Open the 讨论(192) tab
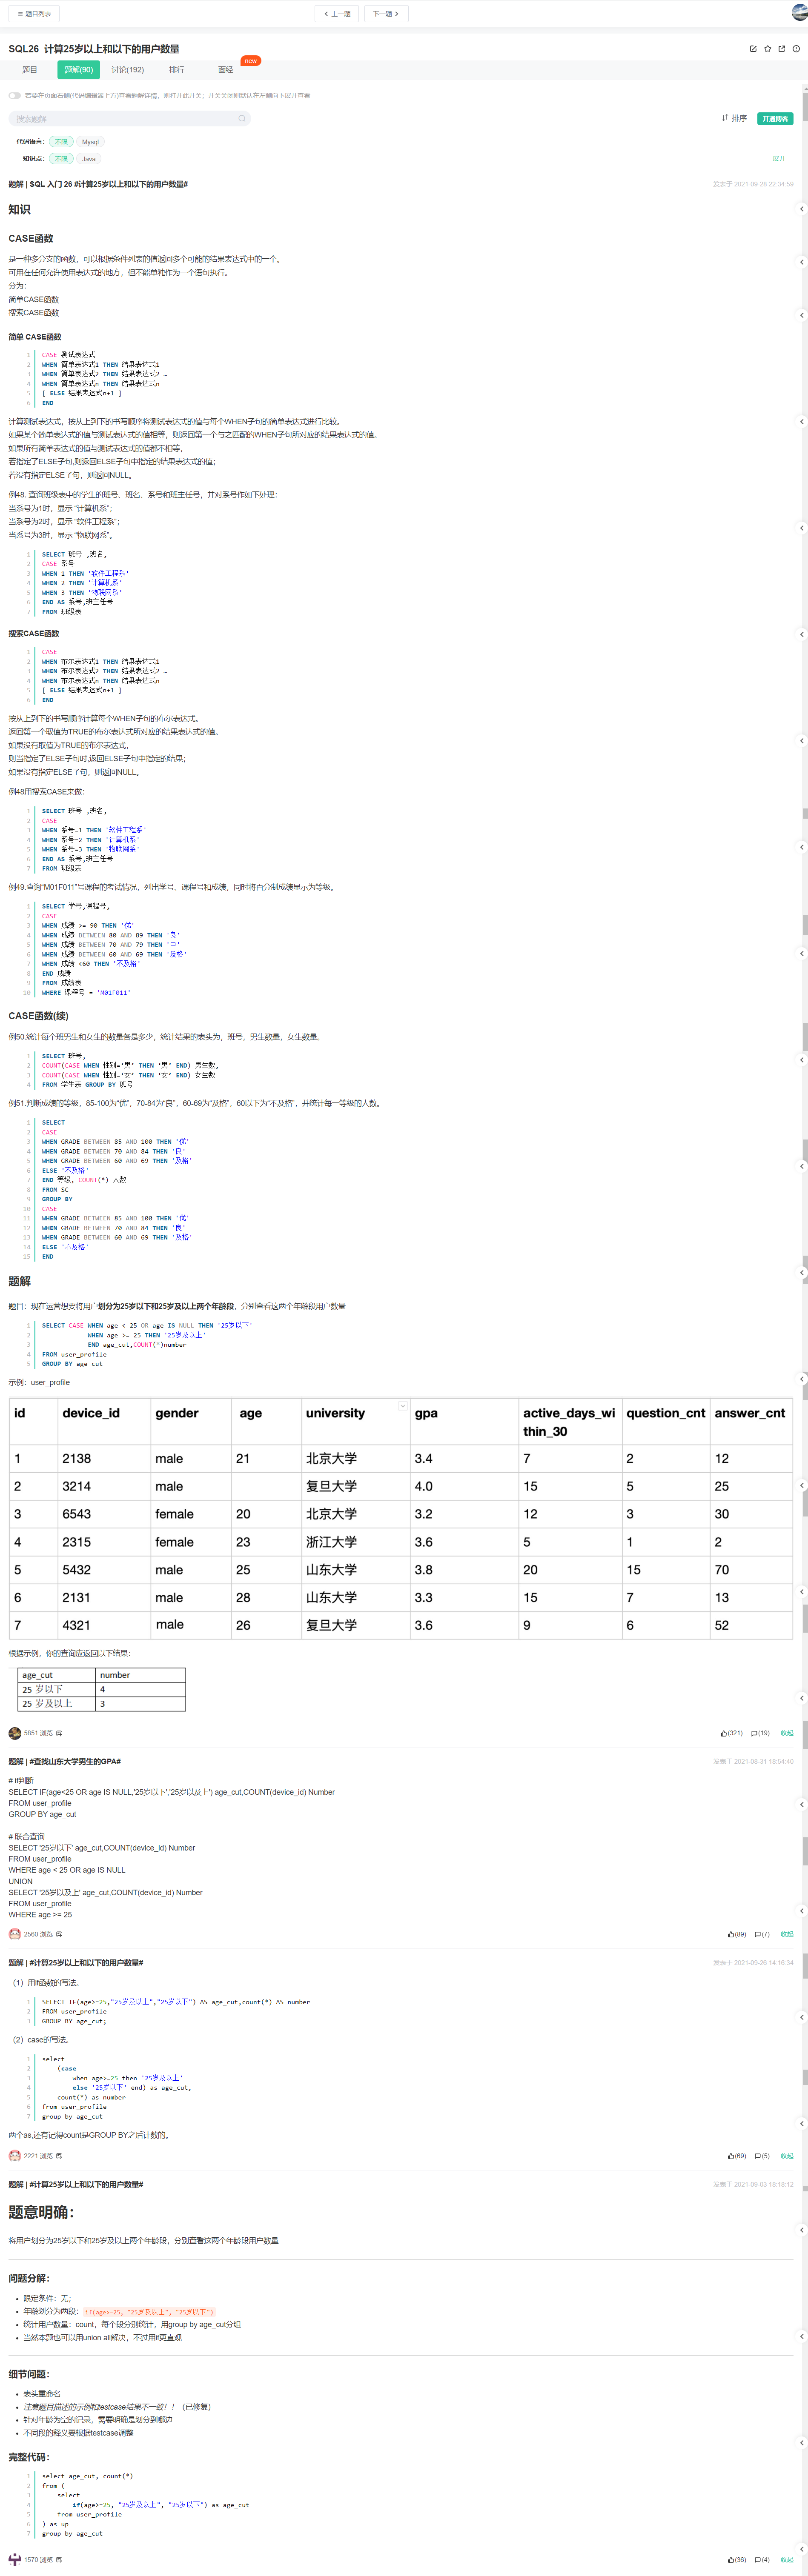 pos(128,70)
